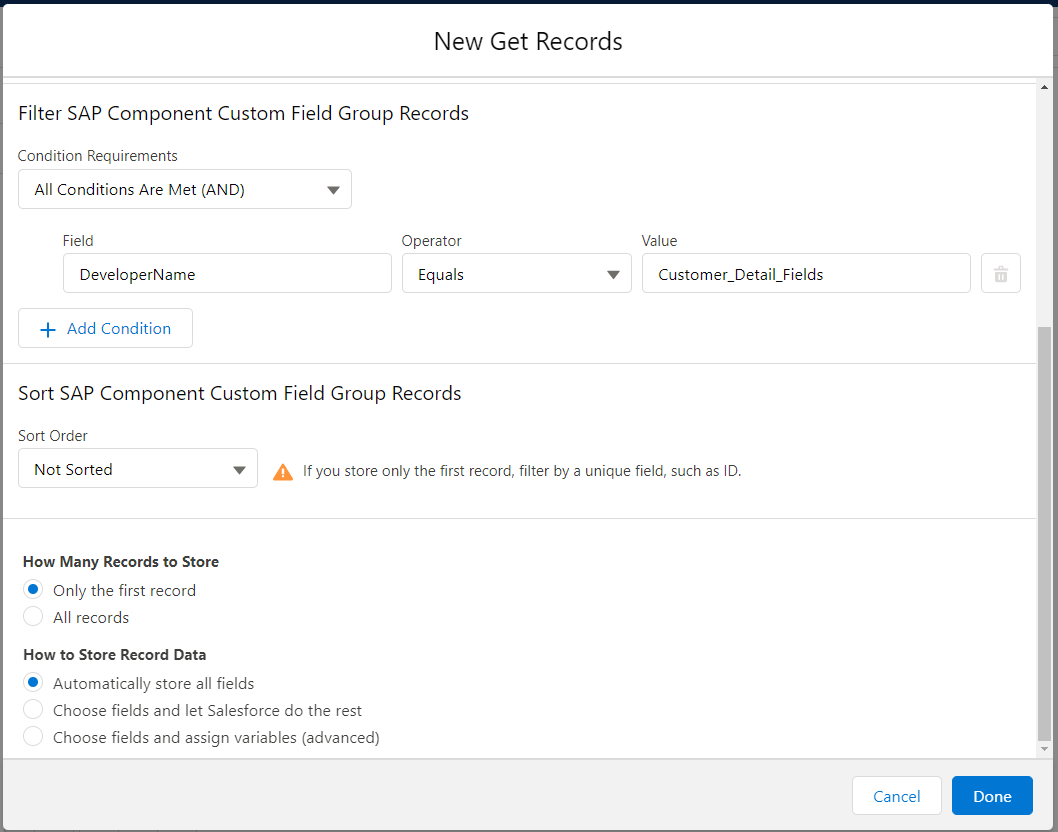1058x832 pixels.
Task: Choose Automatically store all fields
Action: [x=33, y=683]
